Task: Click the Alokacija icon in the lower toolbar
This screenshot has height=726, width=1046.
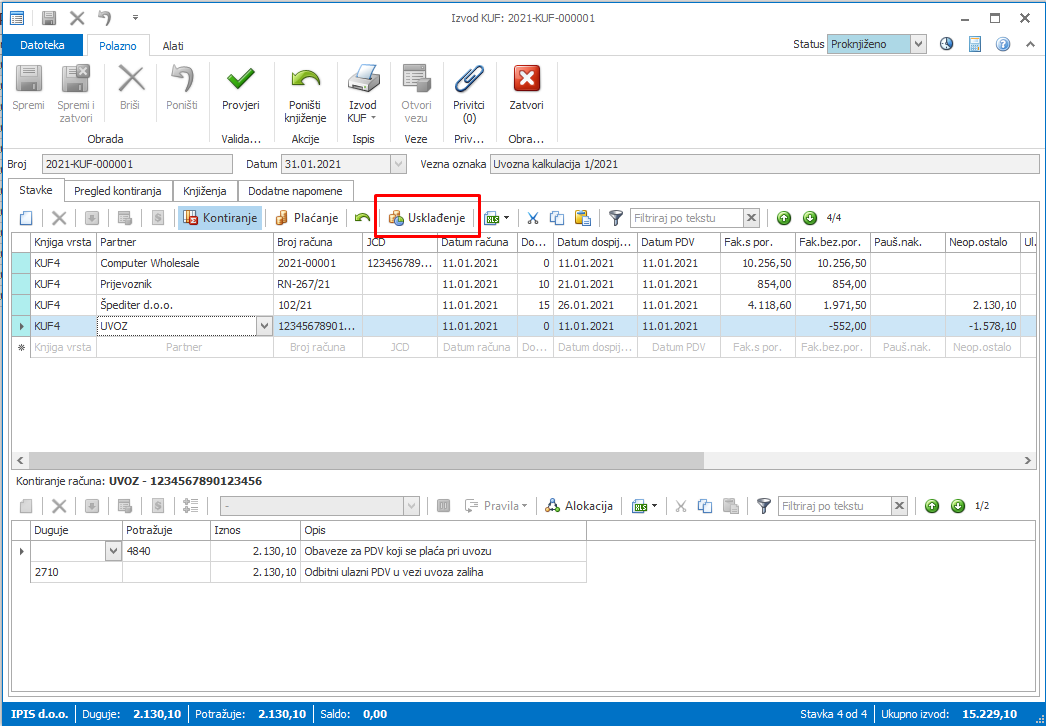Action: pyautogui.click(x=552, y=506)
